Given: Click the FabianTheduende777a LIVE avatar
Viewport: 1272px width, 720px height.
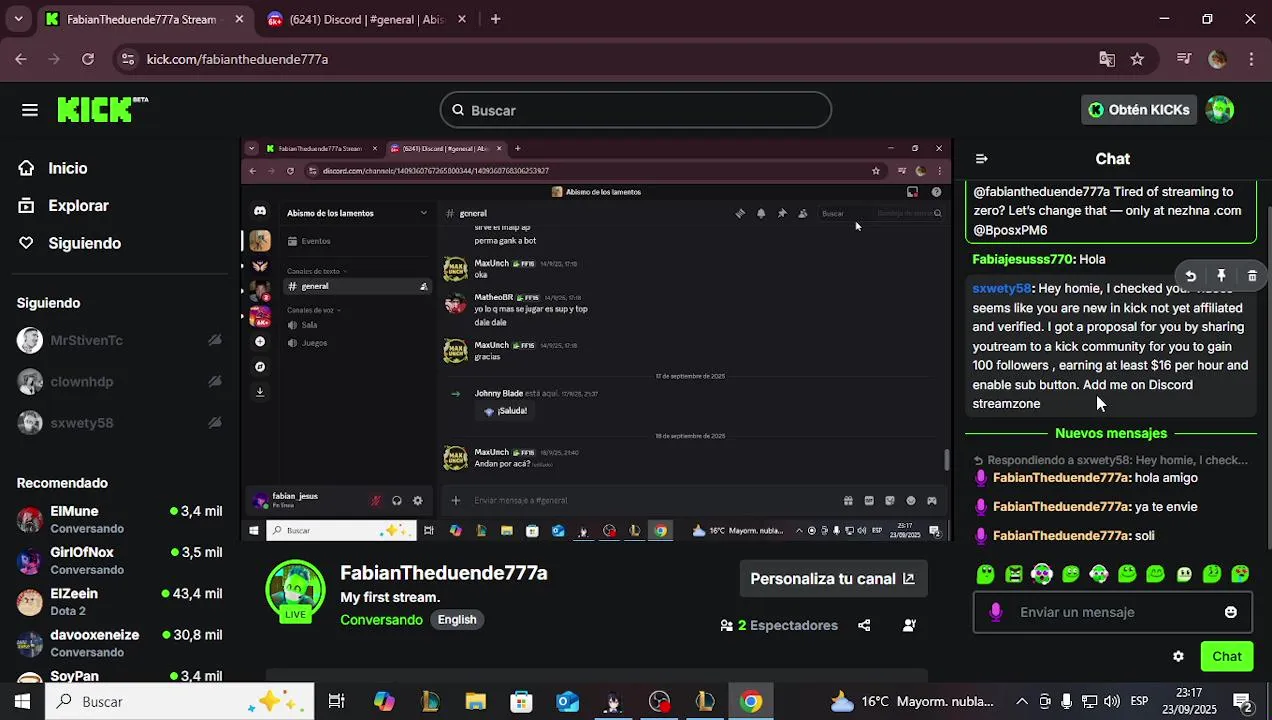Looking at the screenshot, I should click(295, 591).
